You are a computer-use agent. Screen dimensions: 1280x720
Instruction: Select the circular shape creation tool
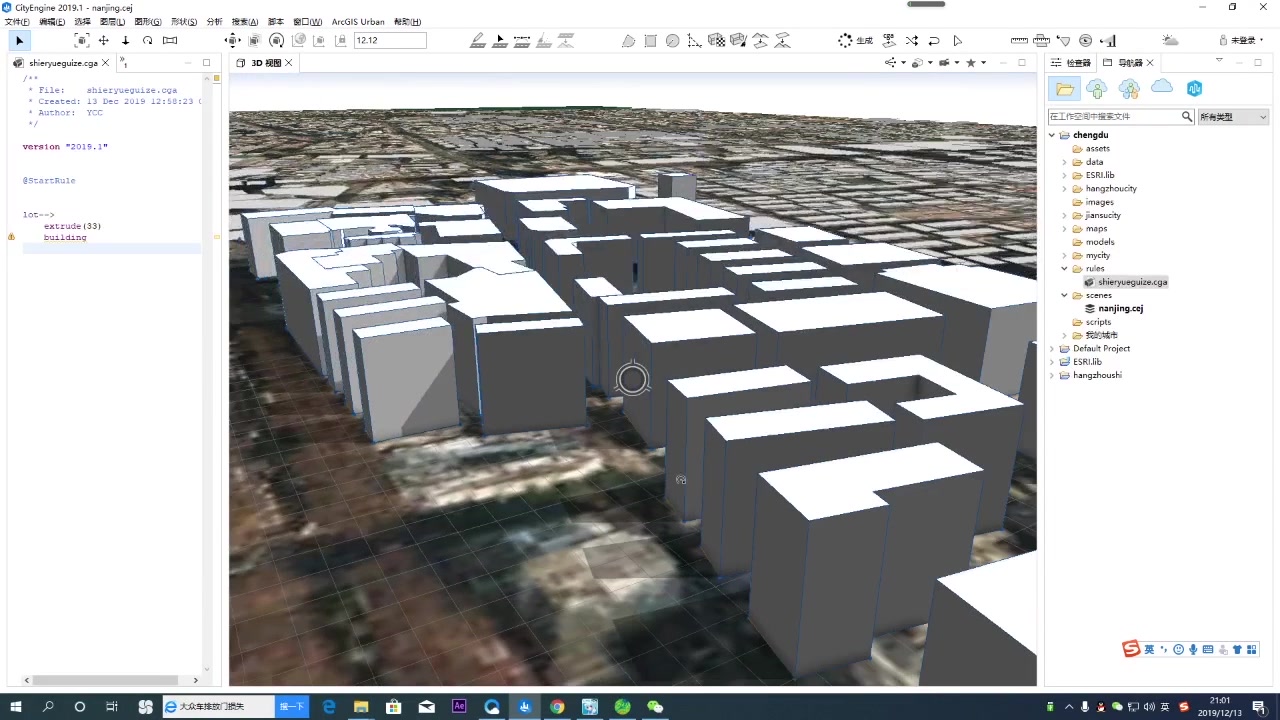[672, 40]
